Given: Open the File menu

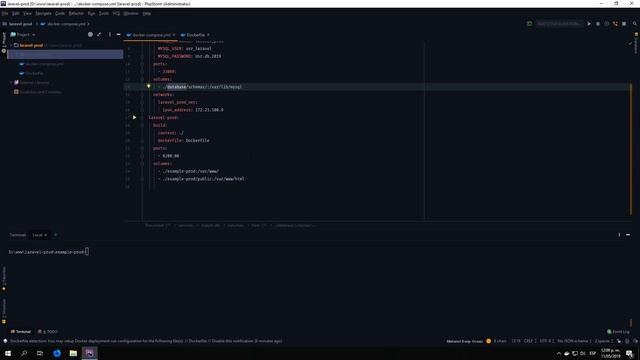Looking at the screenshot, I should pos(5,13).
